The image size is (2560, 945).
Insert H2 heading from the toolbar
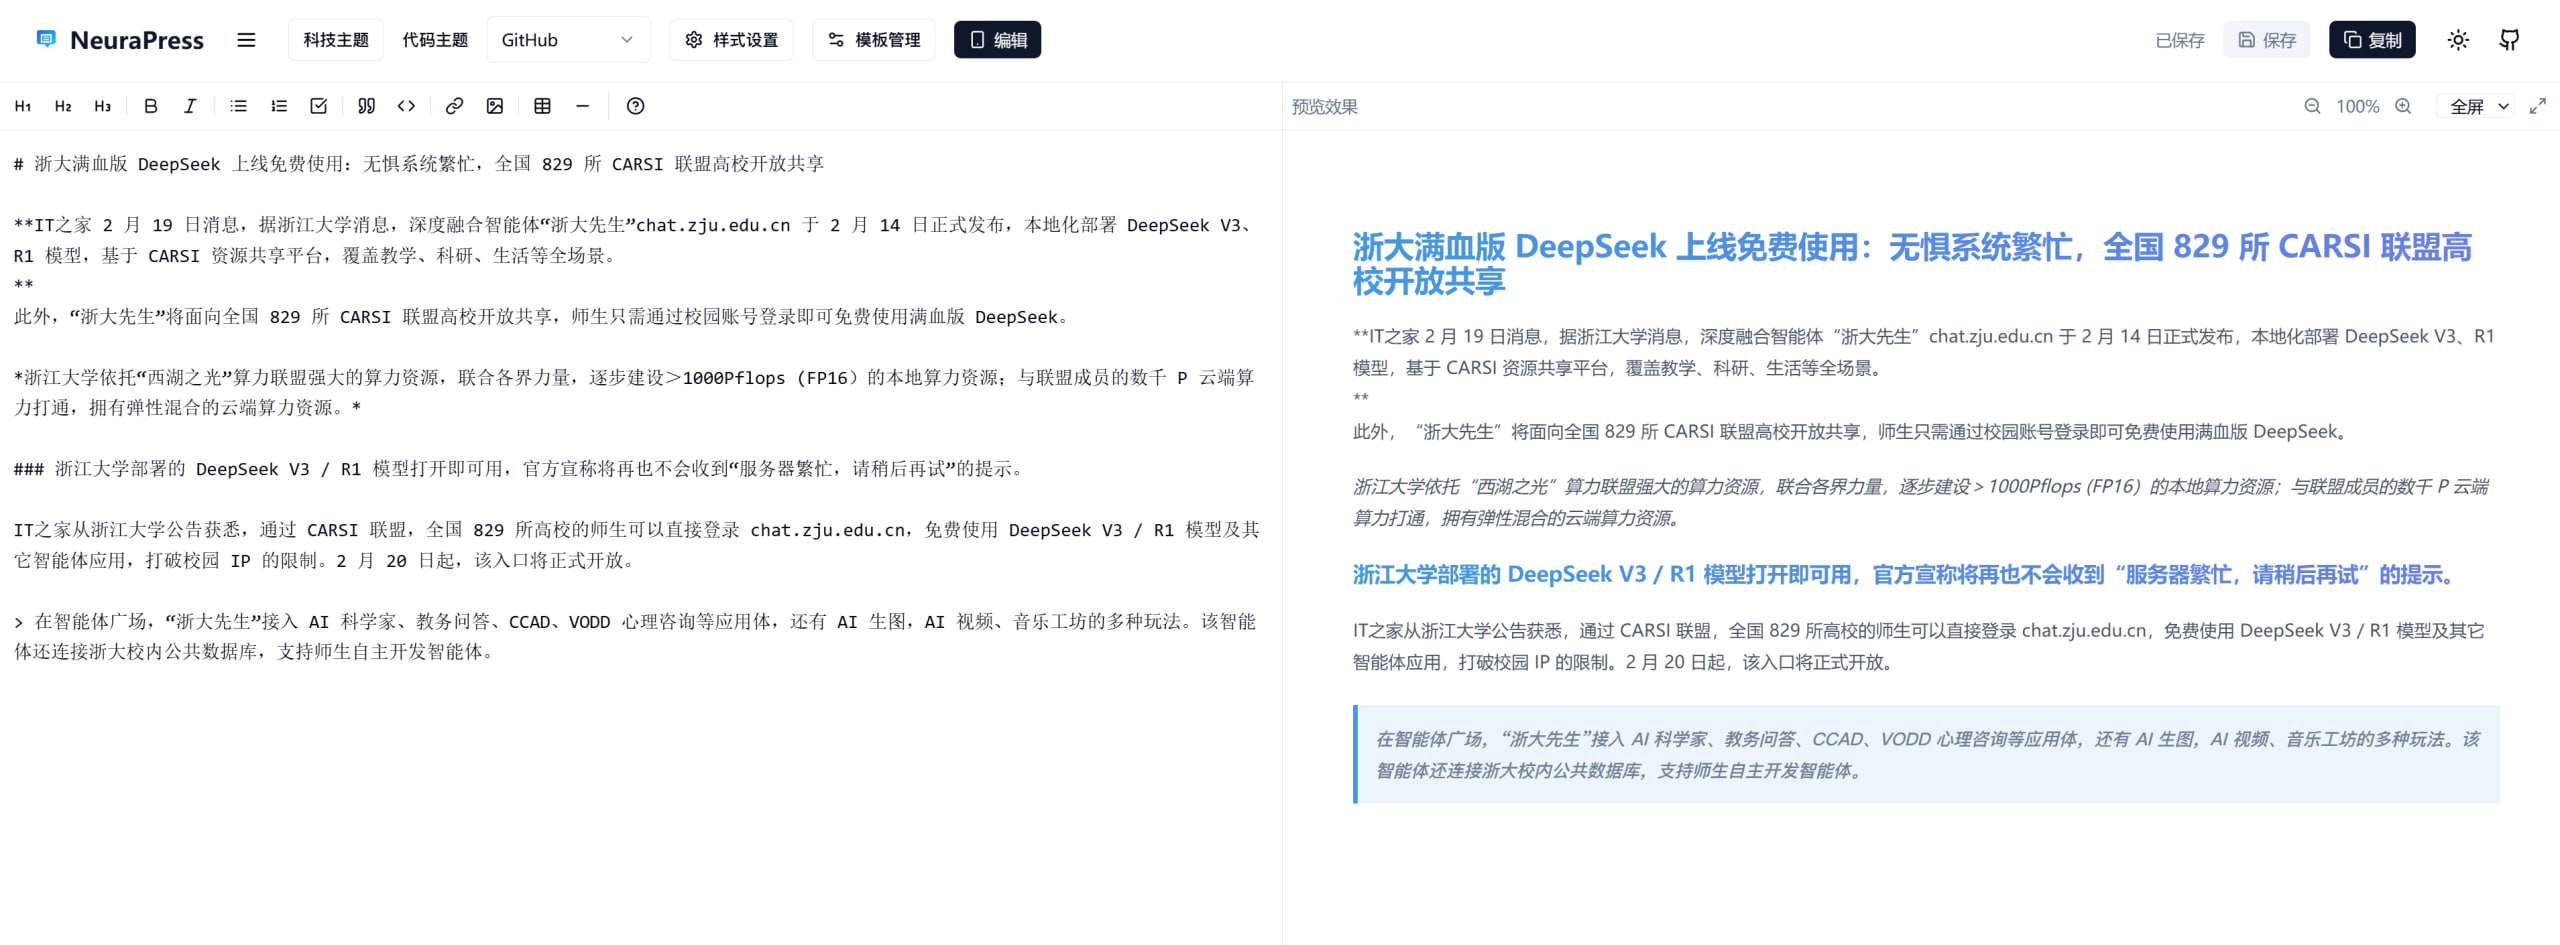point(63,106)
